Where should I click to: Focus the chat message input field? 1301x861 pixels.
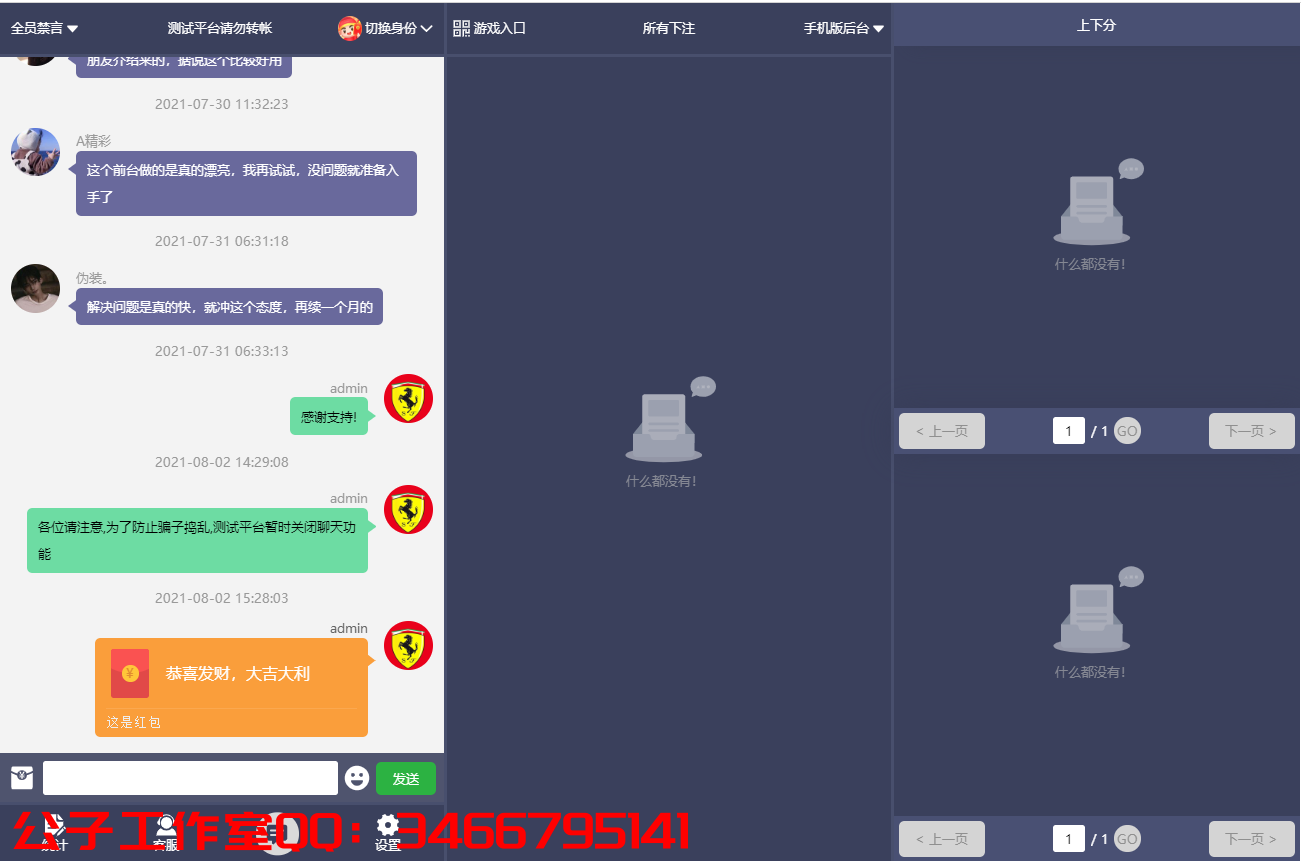click(190, 778)
